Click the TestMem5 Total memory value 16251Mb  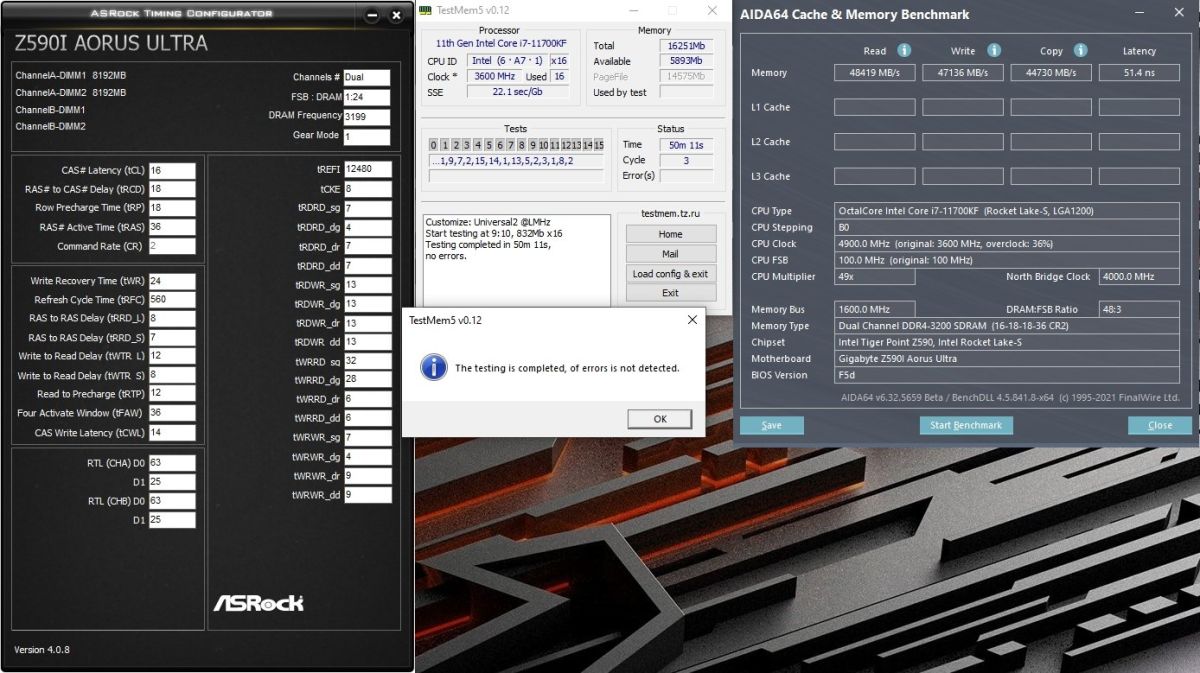pyautogui.click(x=686, y=46)
